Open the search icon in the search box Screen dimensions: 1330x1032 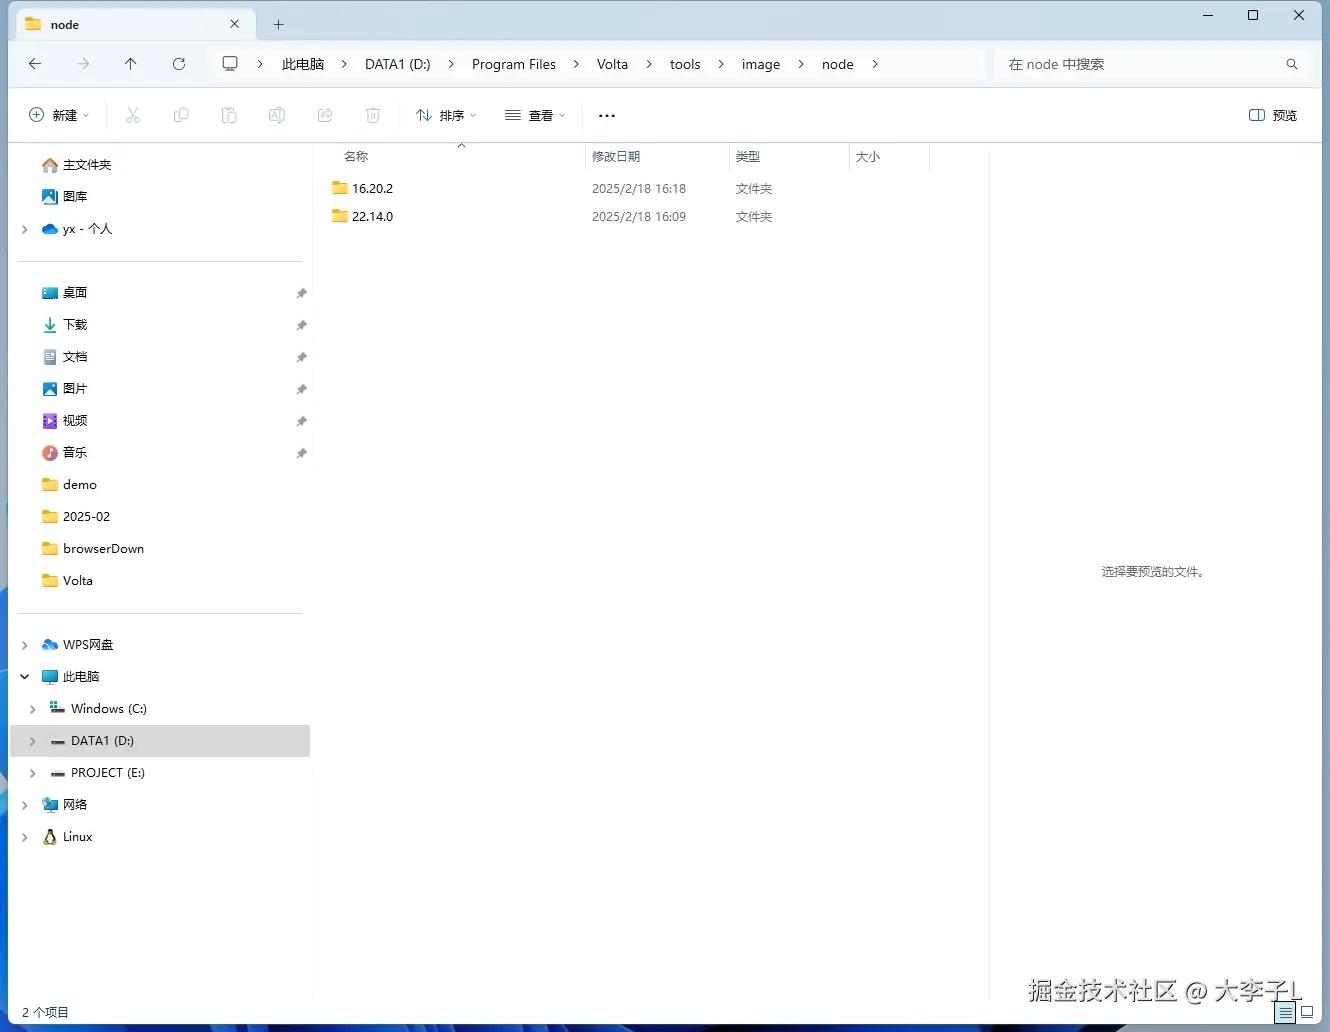click(x=1292, y=63)
